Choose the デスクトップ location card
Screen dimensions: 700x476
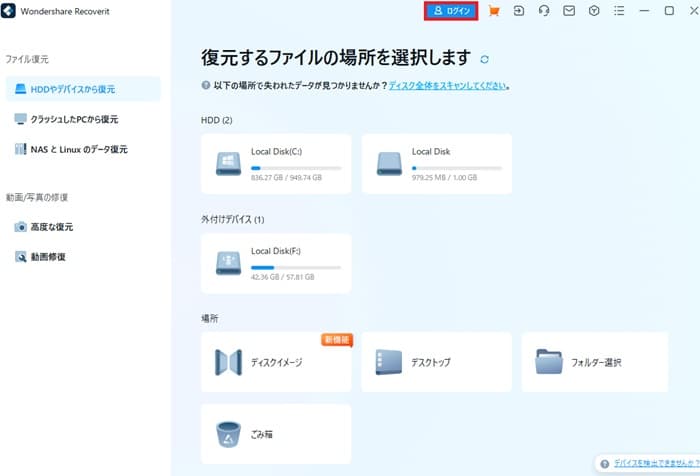point(437,362)
